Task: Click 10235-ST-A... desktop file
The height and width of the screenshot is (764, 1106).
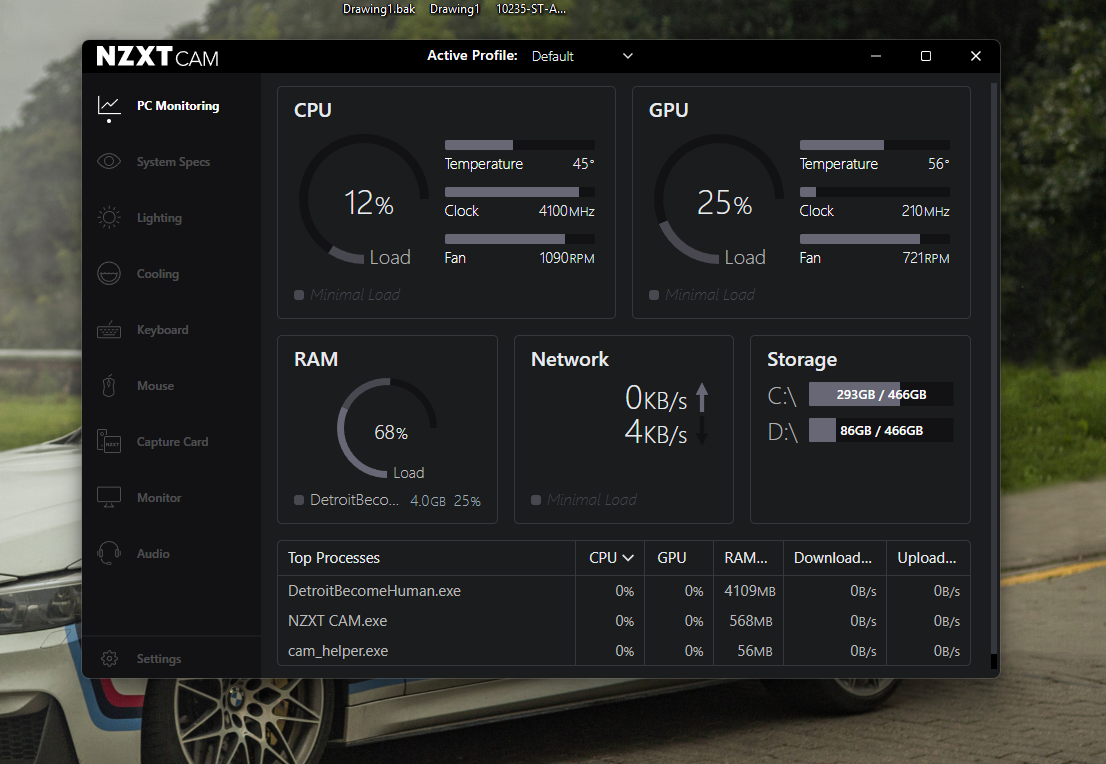Action: point(530,9)
